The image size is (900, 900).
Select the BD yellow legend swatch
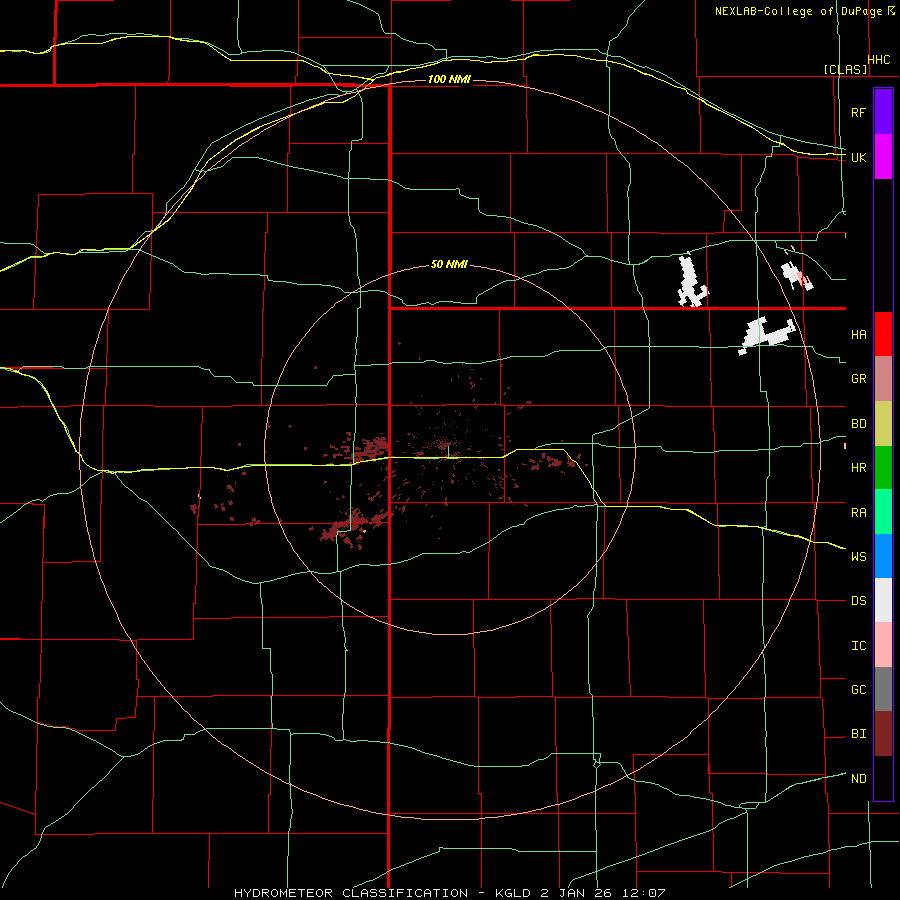(x=883, y=424)
